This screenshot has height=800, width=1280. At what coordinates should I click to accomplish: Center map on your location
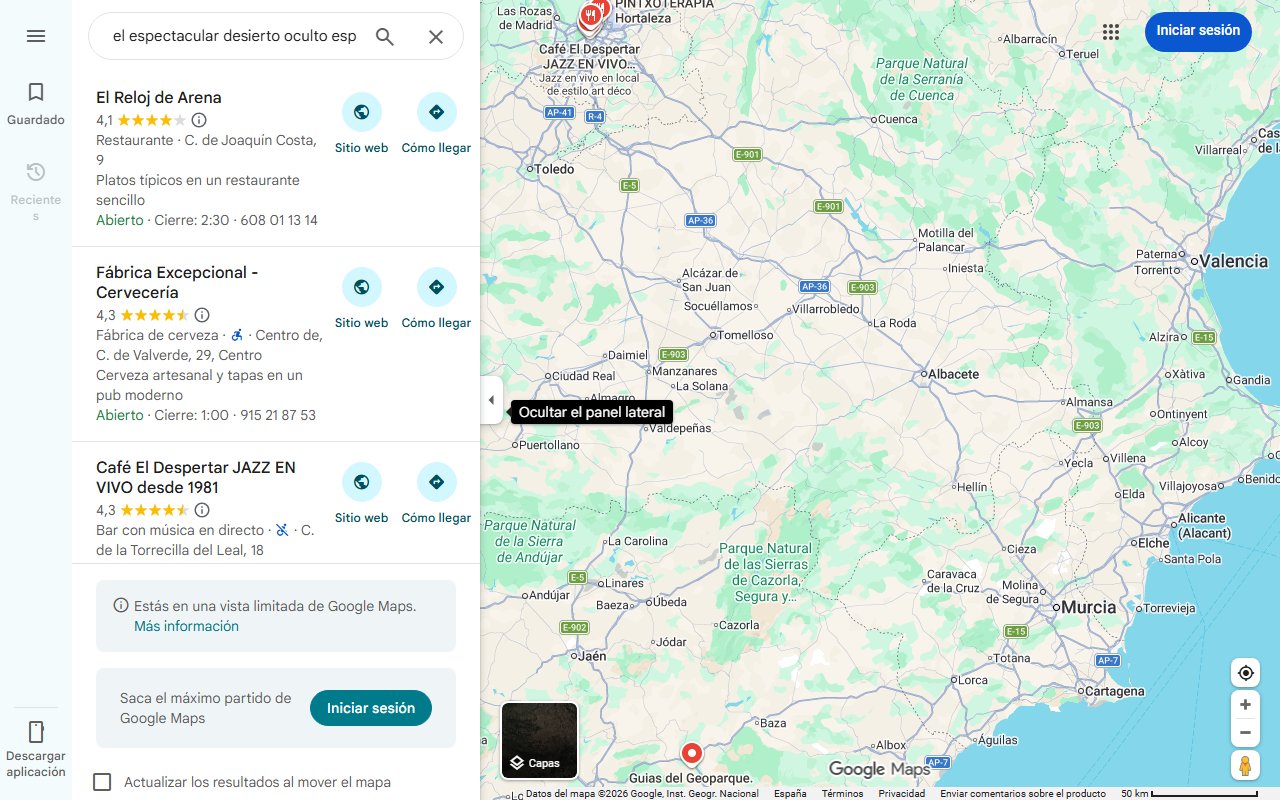[1246, 673]
